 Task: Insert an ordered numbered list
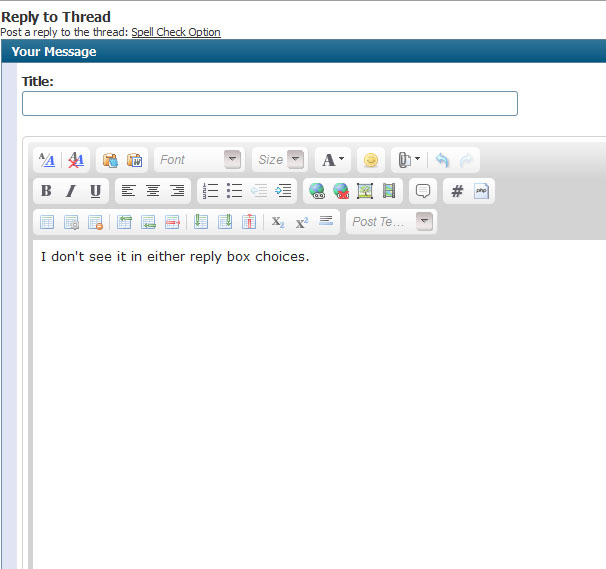(210, 191)
